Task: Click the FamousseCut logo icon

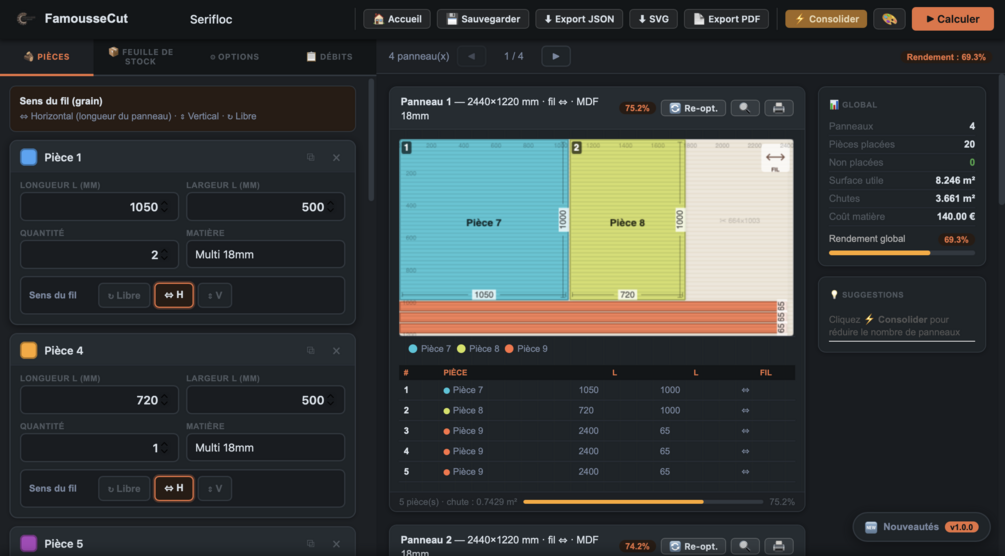Action: pos(26,19)
